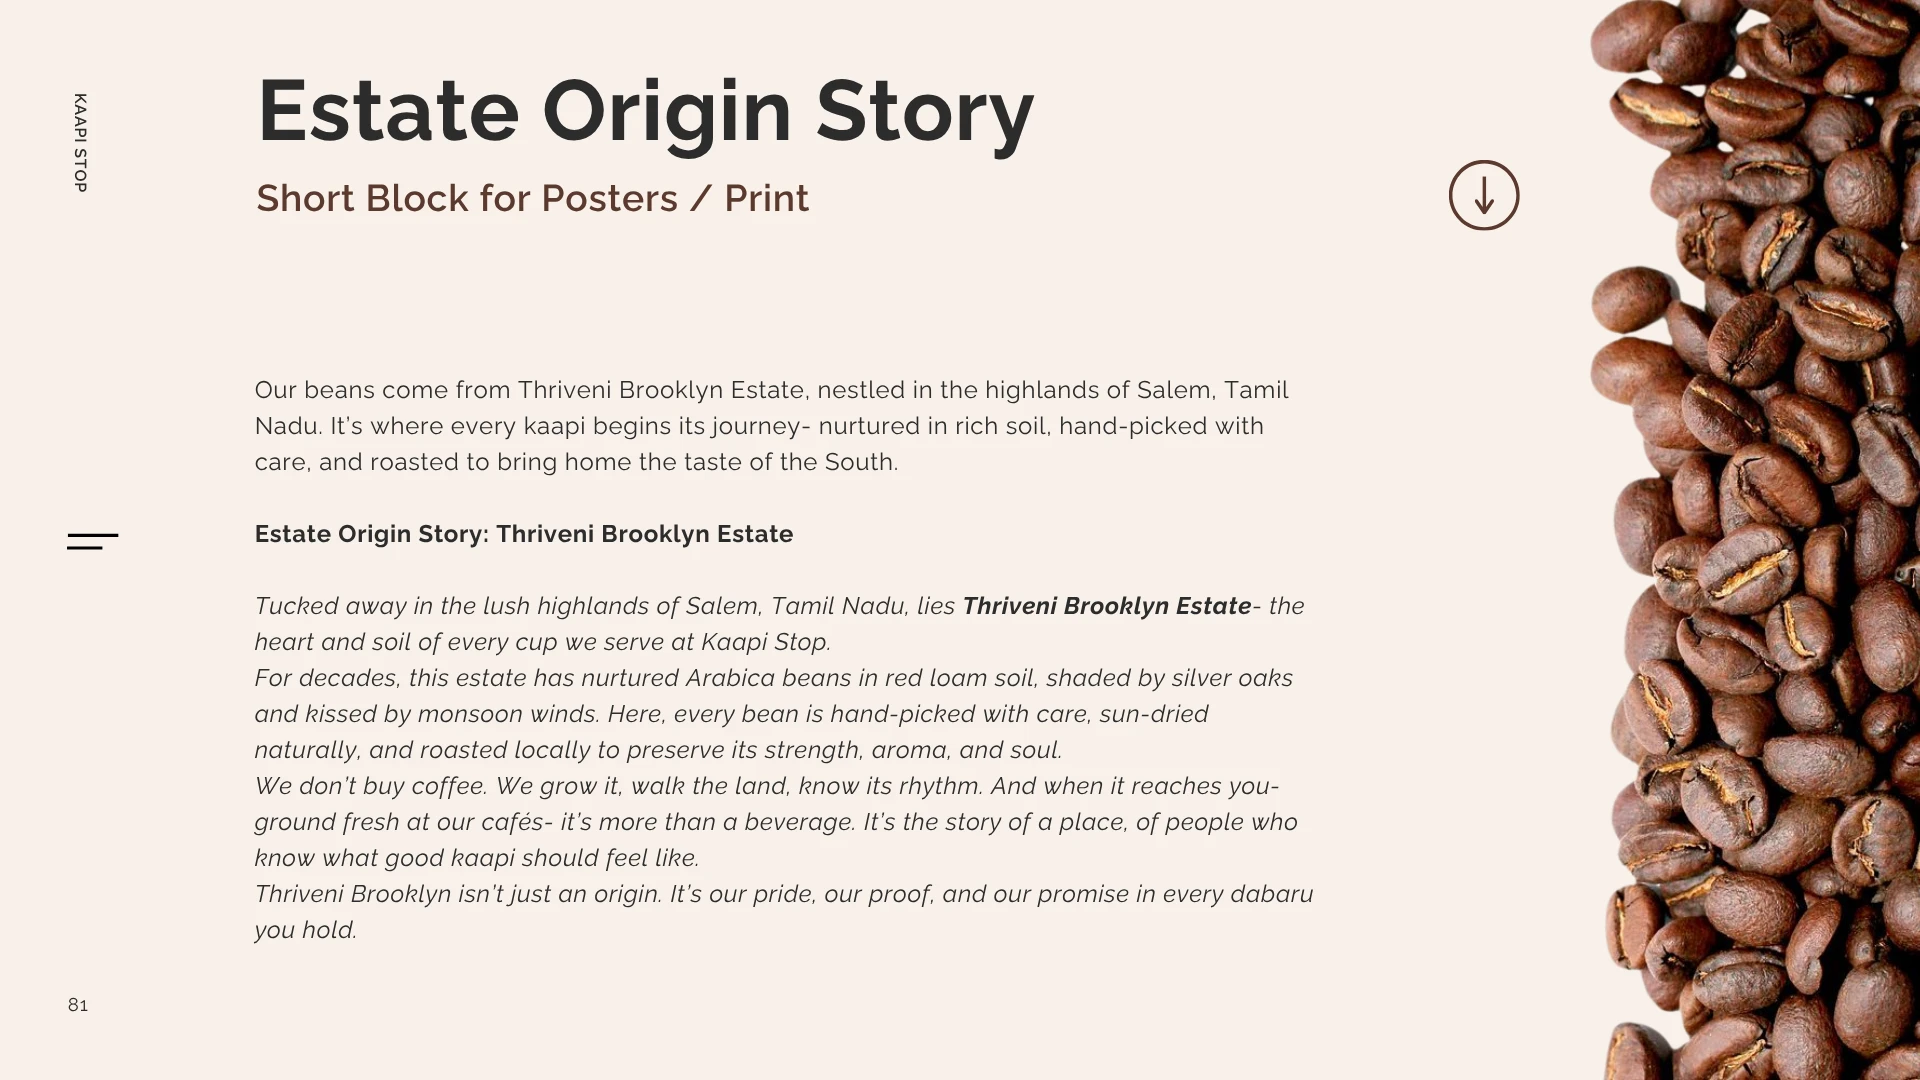Image resolution: width=1920 pixels, height=1080 pixels.
Task: Click the 'Our beans come from' paragraph
Action: click(770, 426)
